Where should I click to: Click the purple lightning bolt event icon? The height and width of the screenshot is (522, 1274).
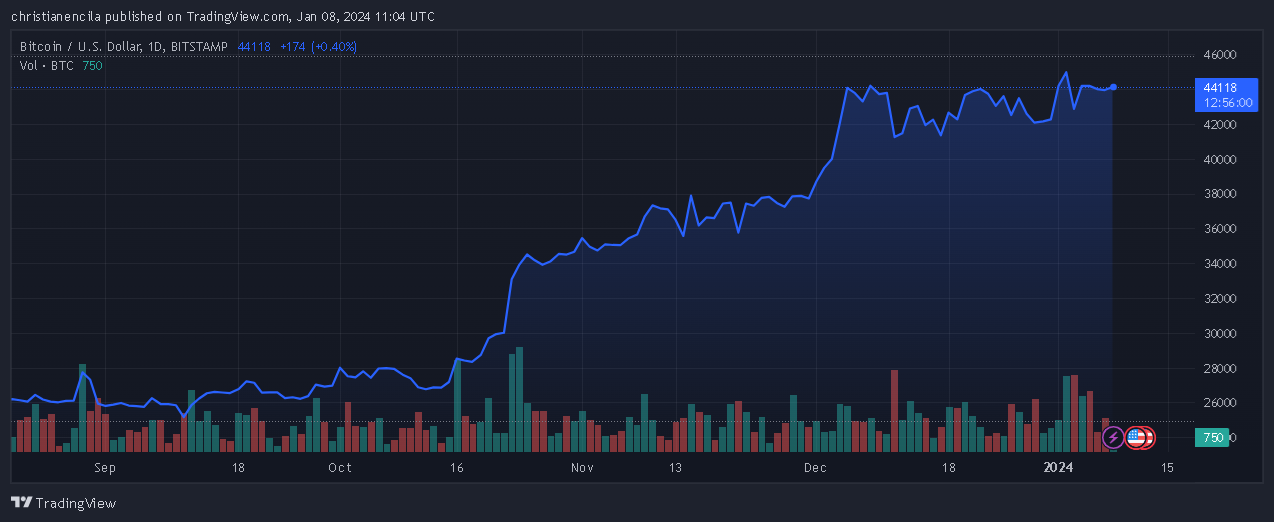[1113, 437]
